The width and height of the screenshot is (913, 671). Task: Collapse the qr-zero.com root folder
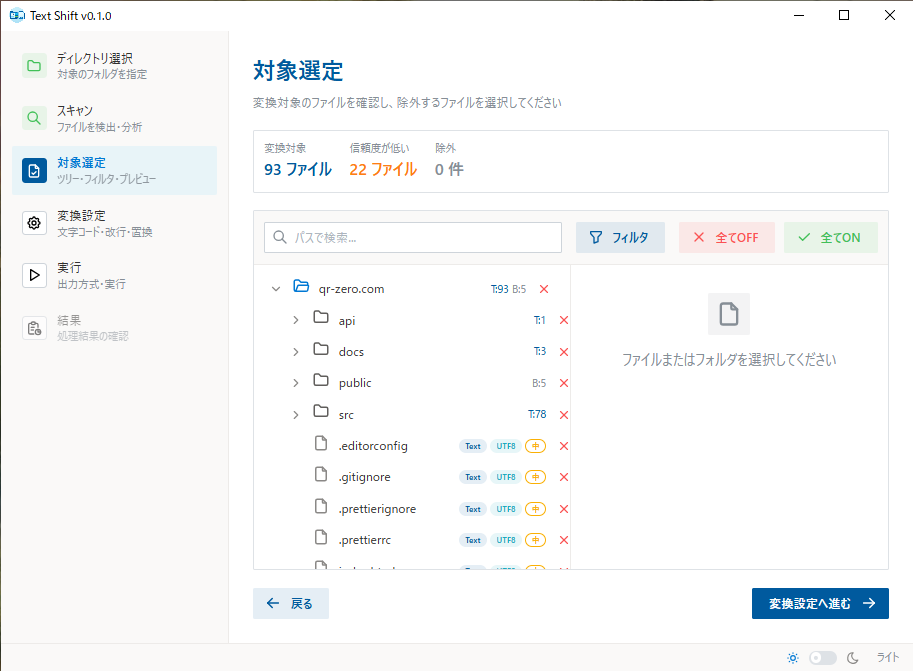point(276,289)
